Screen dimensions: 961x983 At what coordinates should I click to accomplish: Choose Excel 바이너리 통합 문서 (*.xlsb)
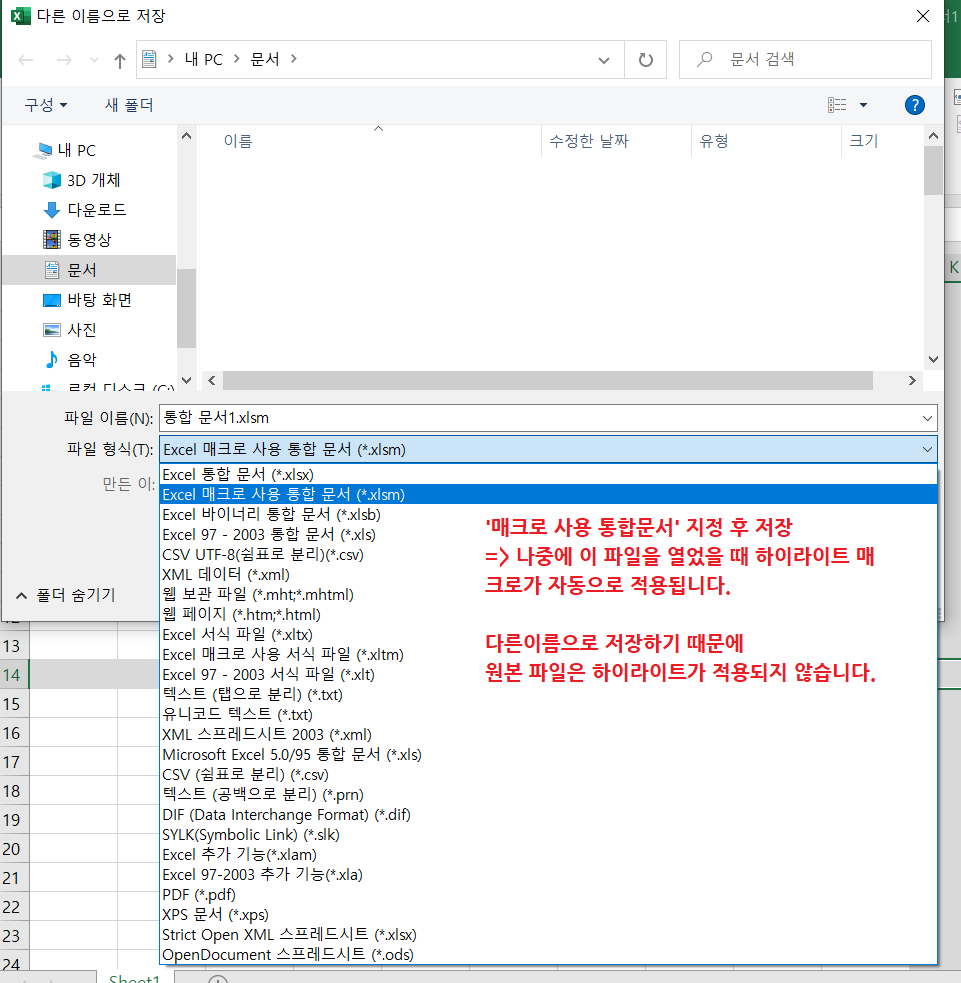pyautogui.click(x=549, y=515)
